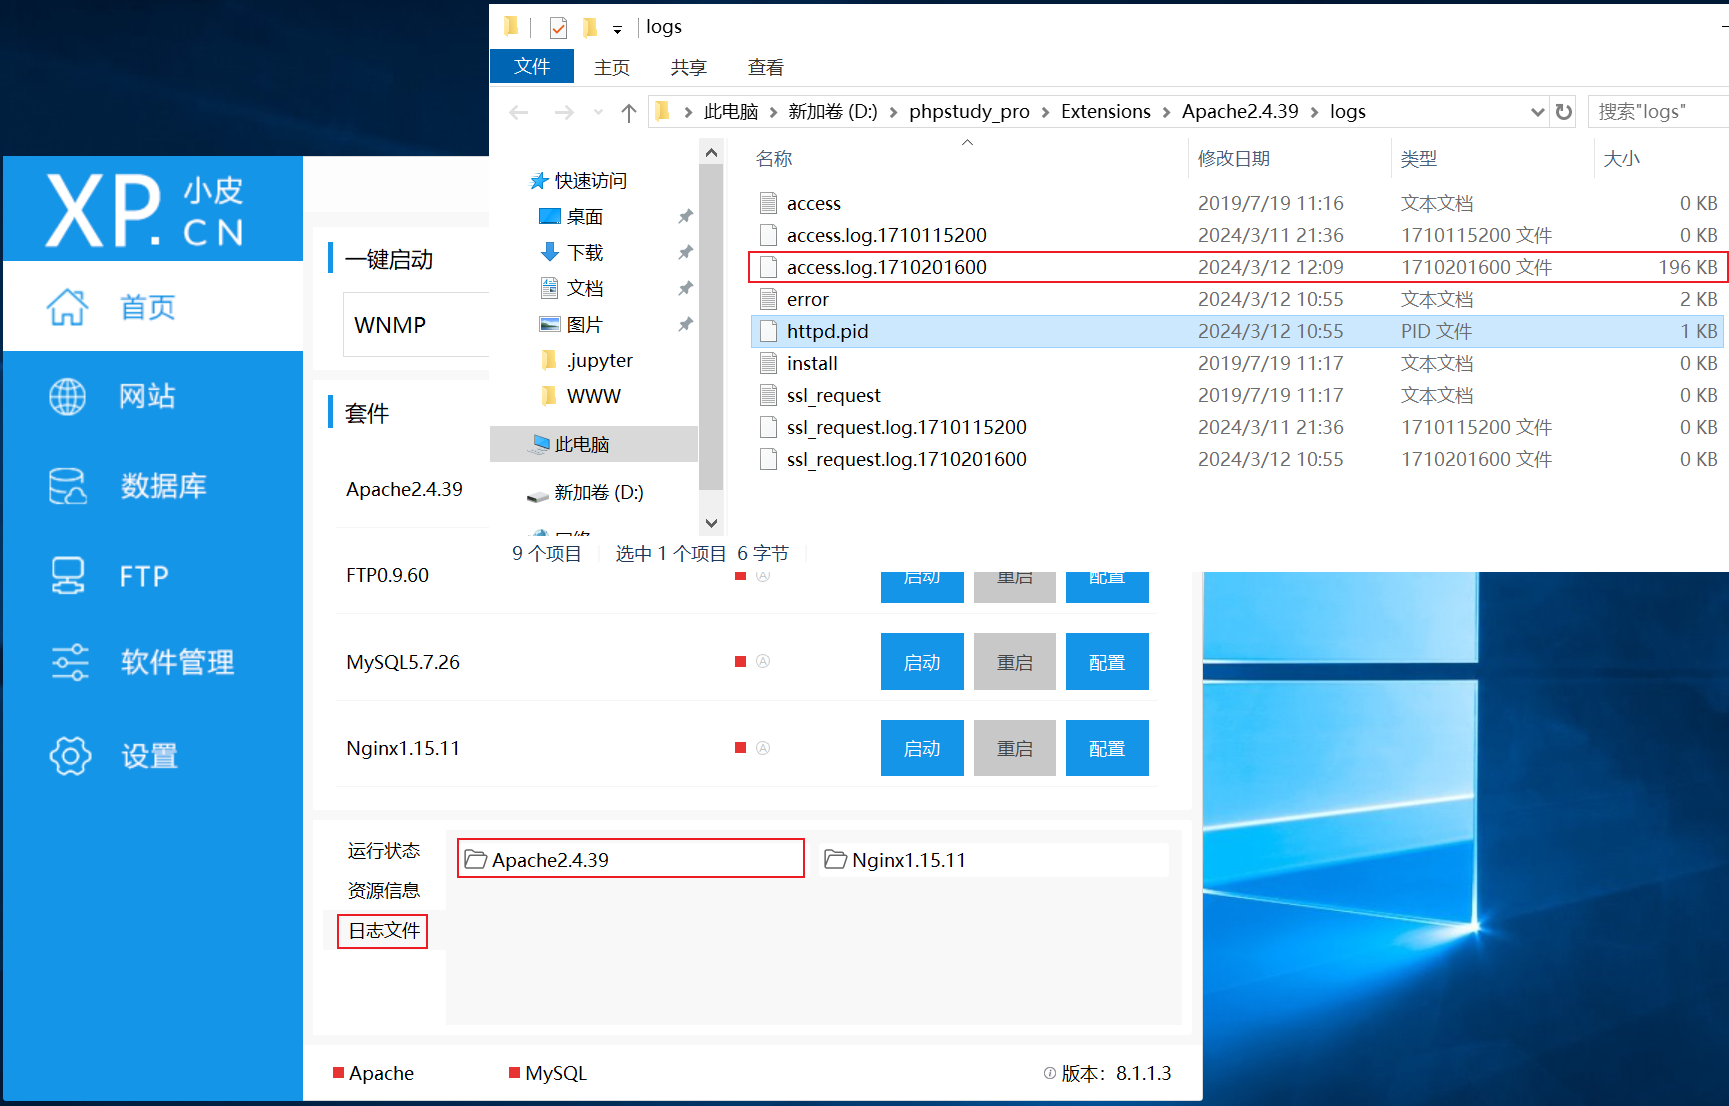Screen dimensions: 1729x1106
Task: Unpin 桌面 from quick access
Action: point(685,216)
